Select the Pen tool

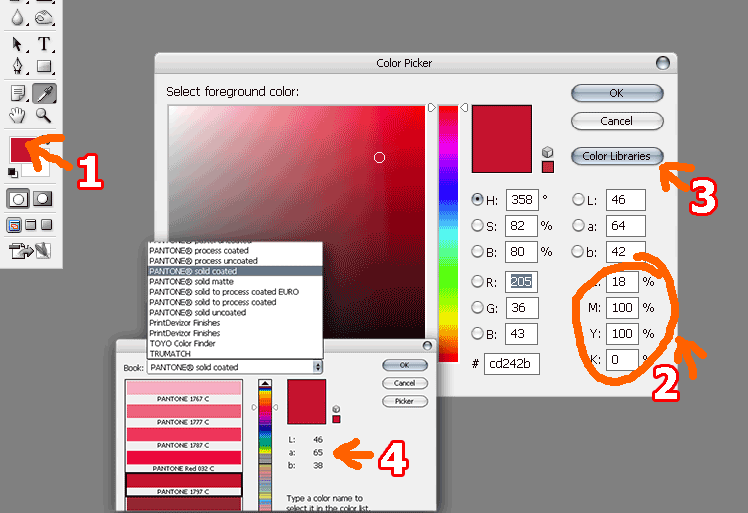coord(18,66)
